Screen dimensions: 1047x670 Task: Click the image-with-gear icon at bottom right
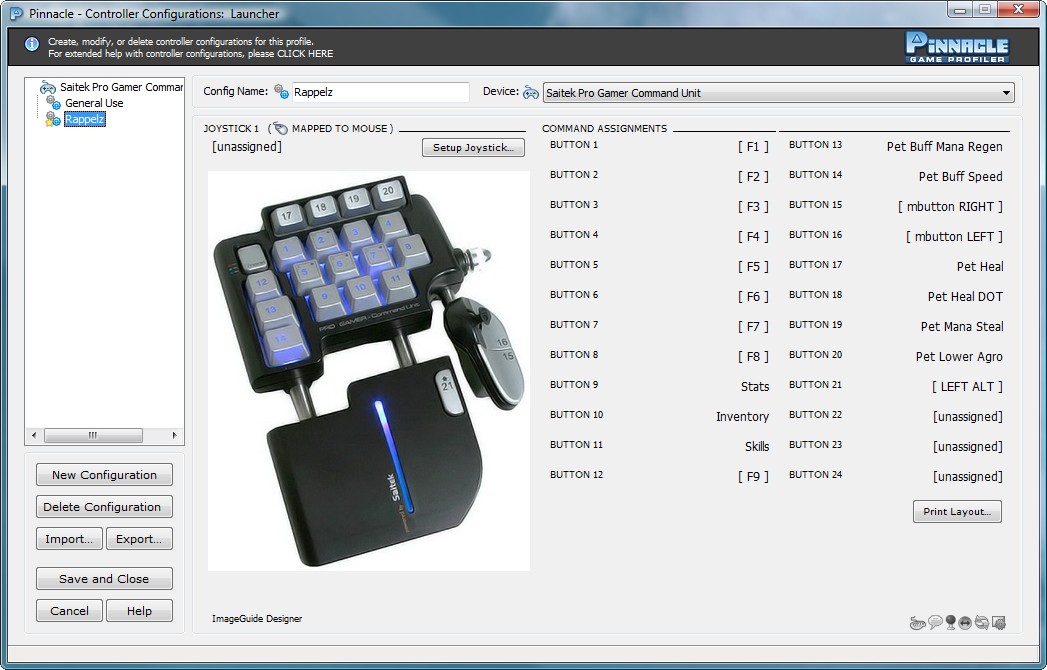pos(999,623)
